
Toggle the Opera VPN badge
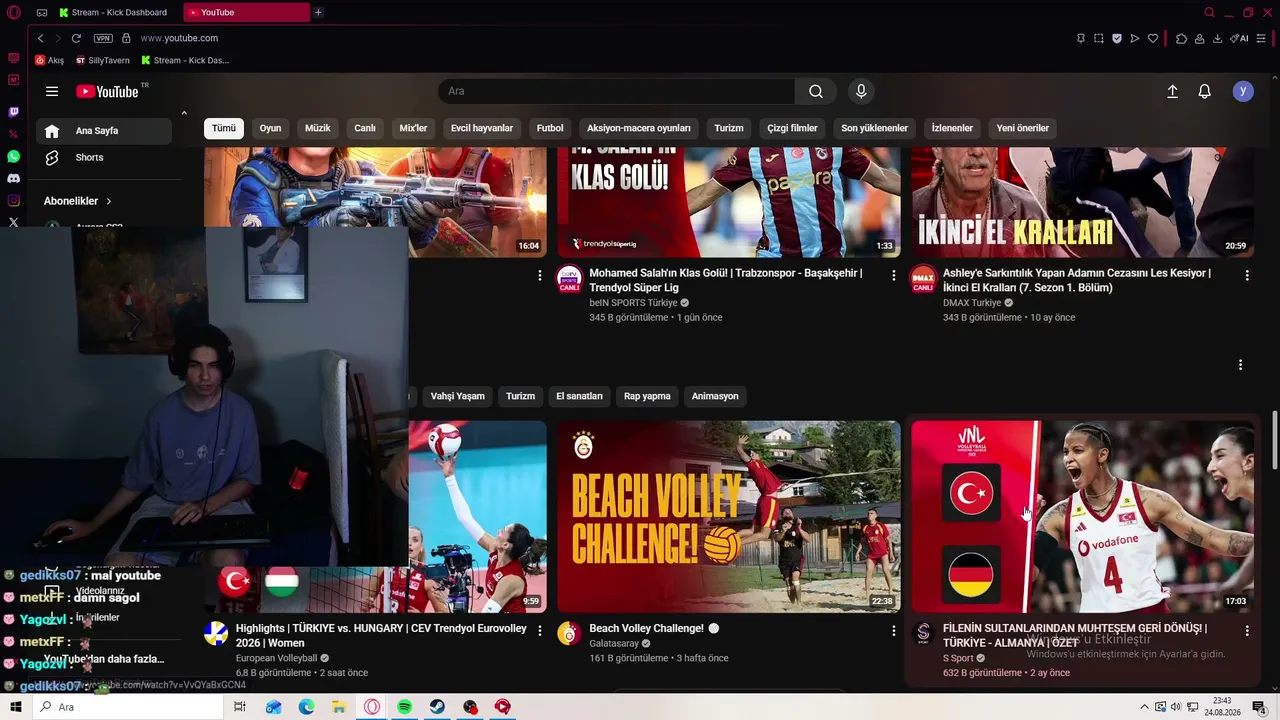103,38
